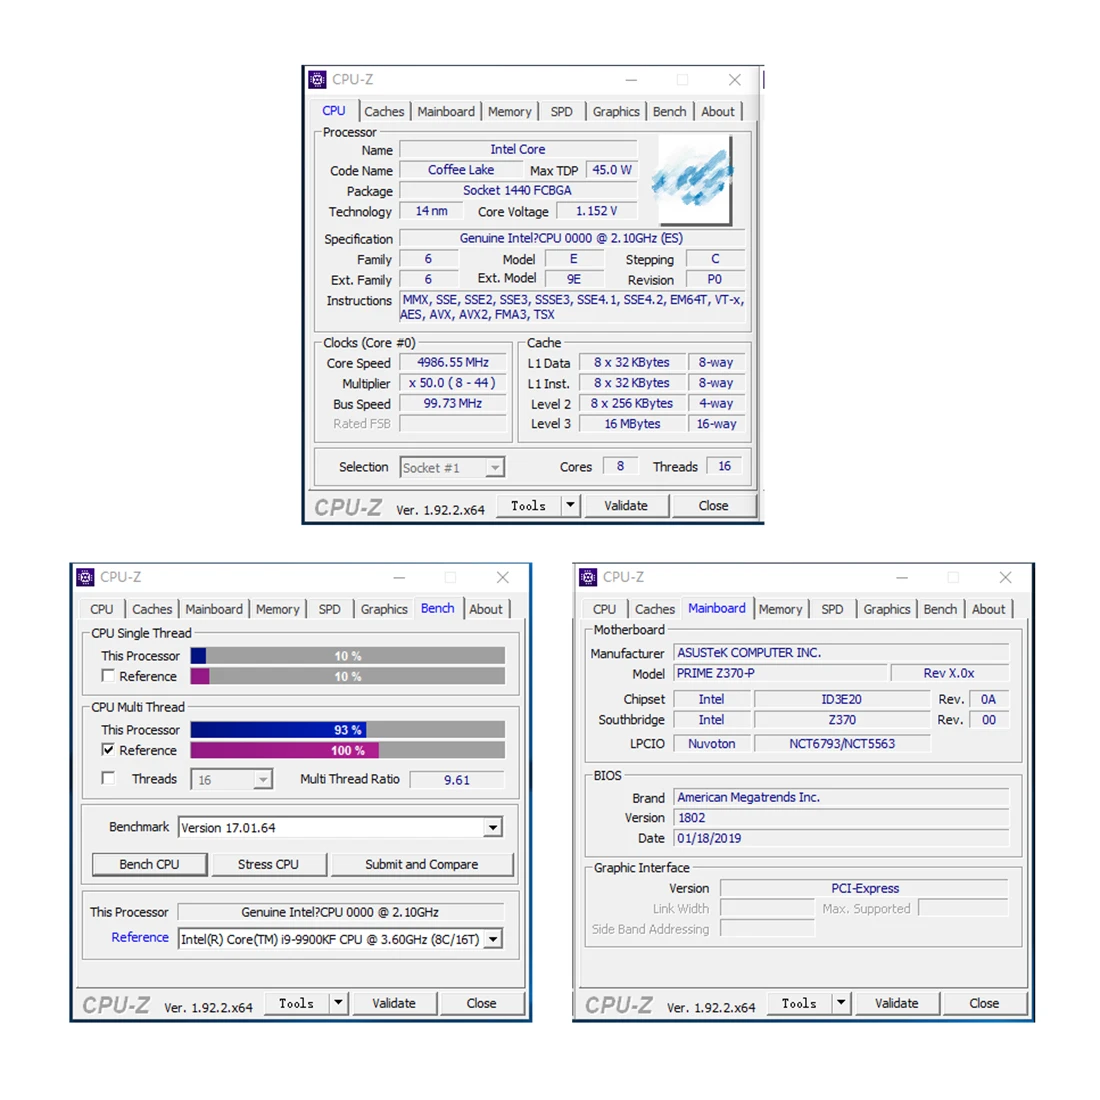Select Graphics tab in Mainboard window
This screenshot has width=1100, height=1100.
tap(887, 609)
